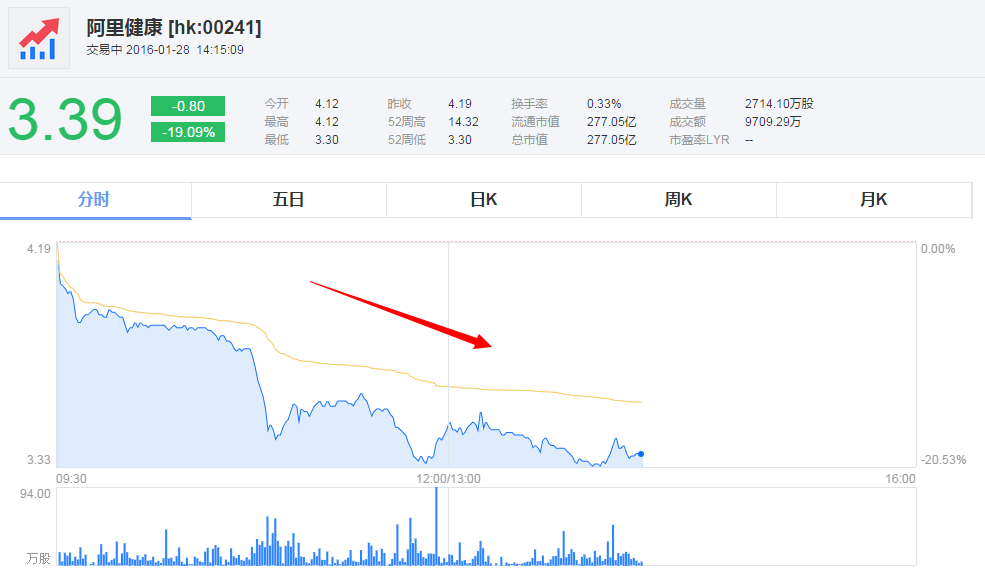The width and height of the screenshot is (985, 579).
Task: Click the red downward arrow annotation tip
Action: tap(488, 345)
